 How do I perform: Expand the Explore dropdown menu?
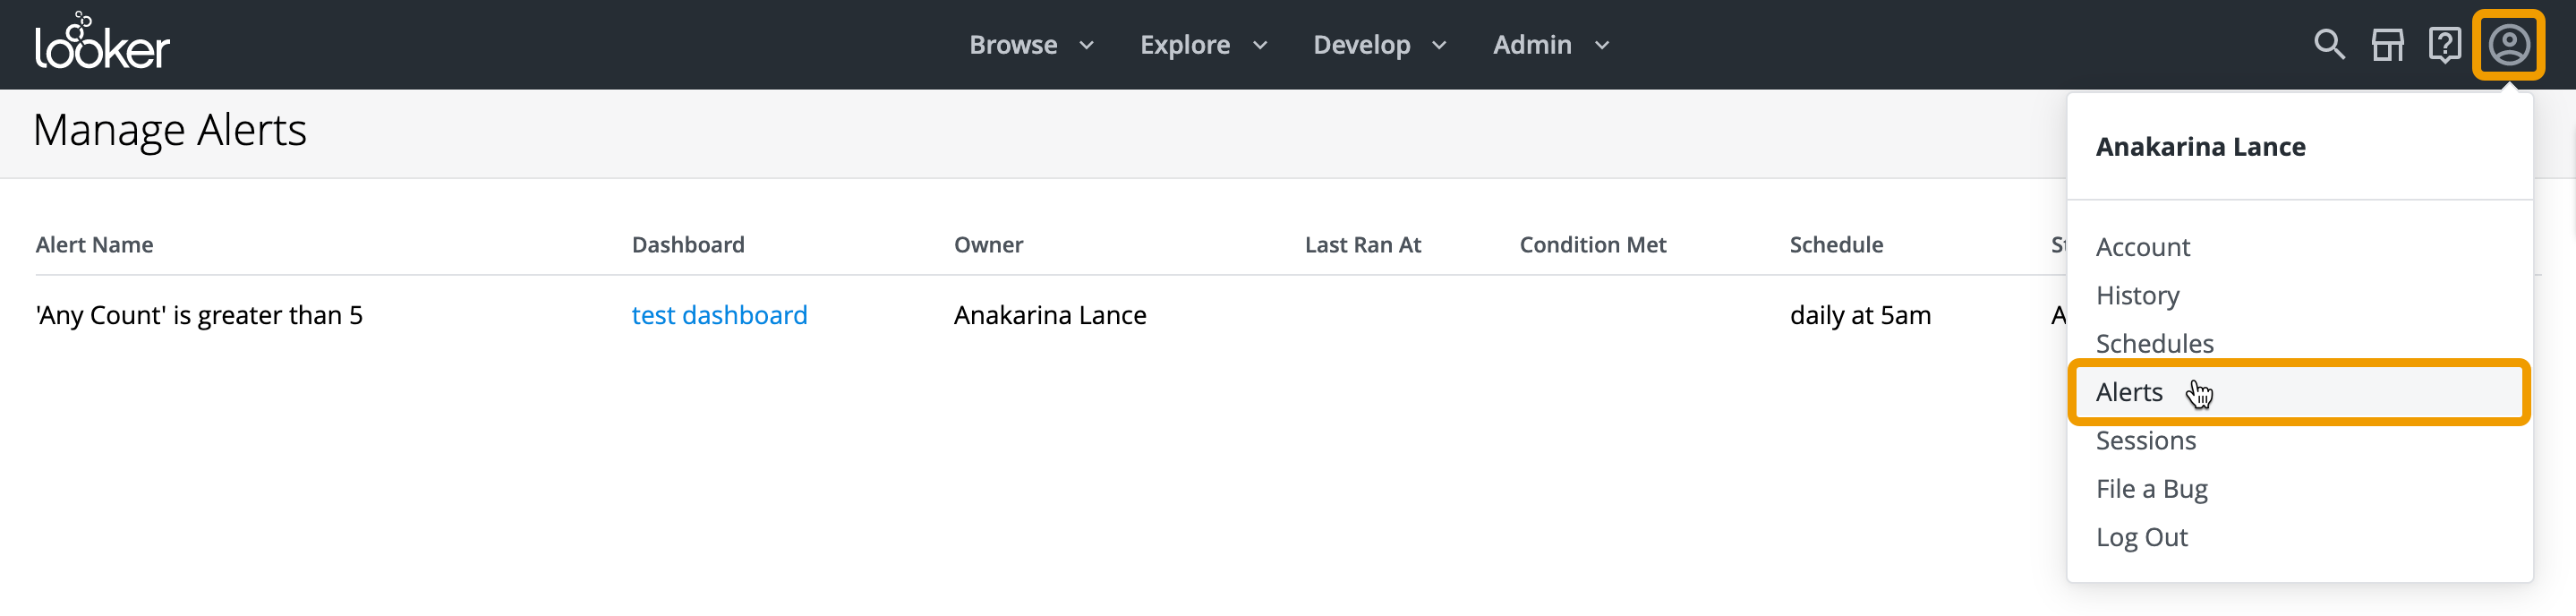tap(1203, 45)
